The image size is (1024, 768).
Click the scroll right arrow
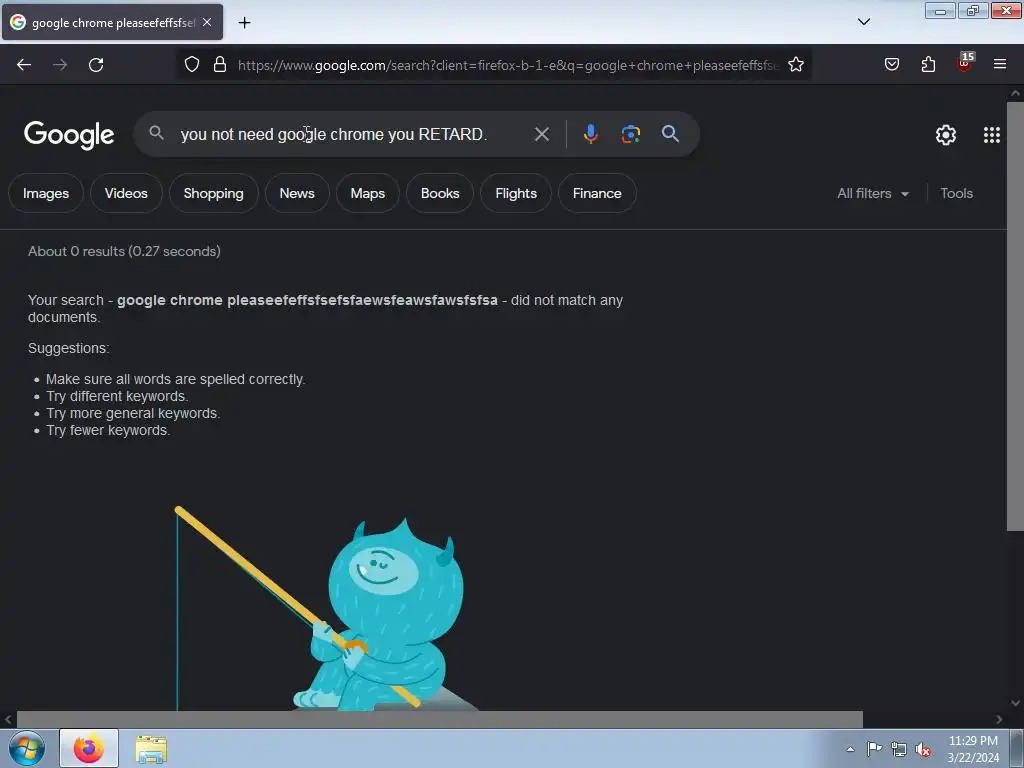tap(999, 719)
